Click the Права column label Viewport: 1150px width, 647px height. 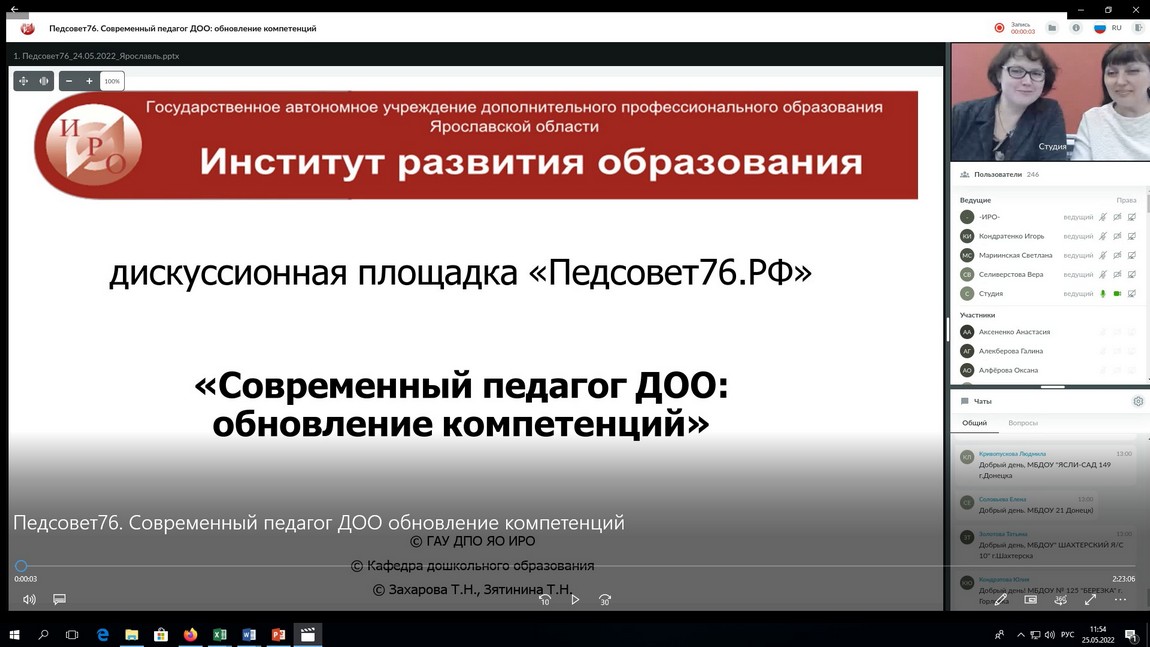[x=1126, y=200]
